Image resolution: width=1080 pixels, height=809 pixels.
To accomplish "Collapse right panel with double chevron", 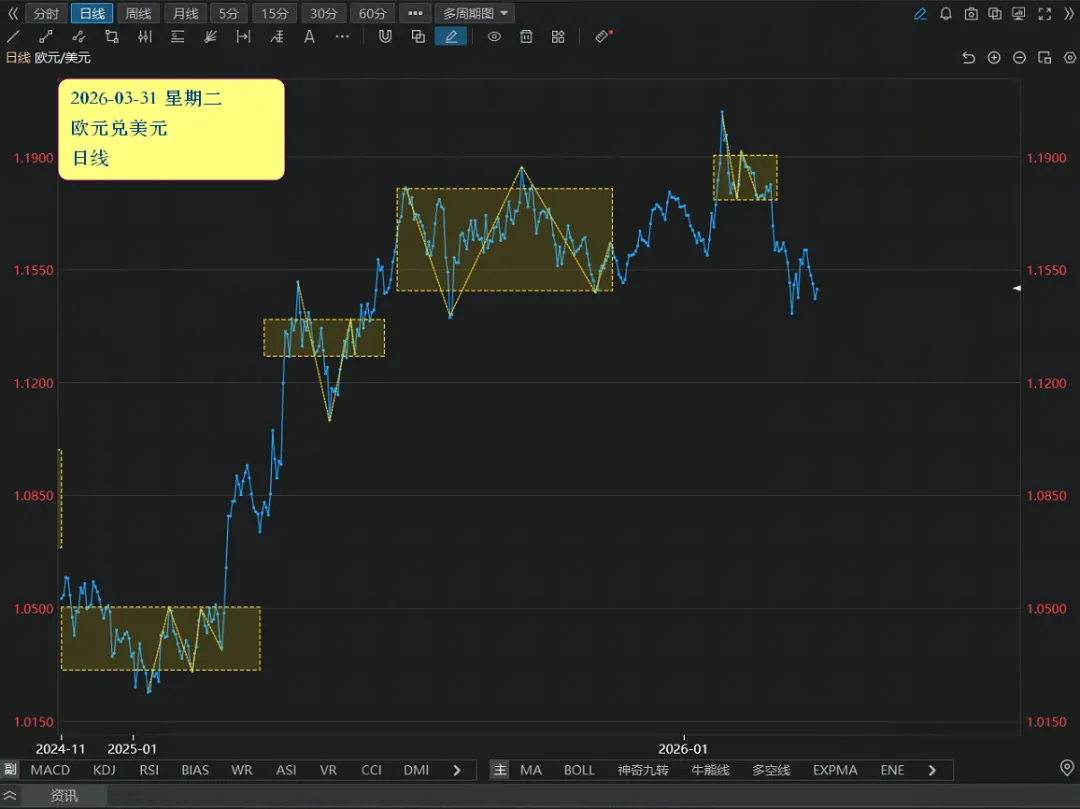I will 1069,14.
